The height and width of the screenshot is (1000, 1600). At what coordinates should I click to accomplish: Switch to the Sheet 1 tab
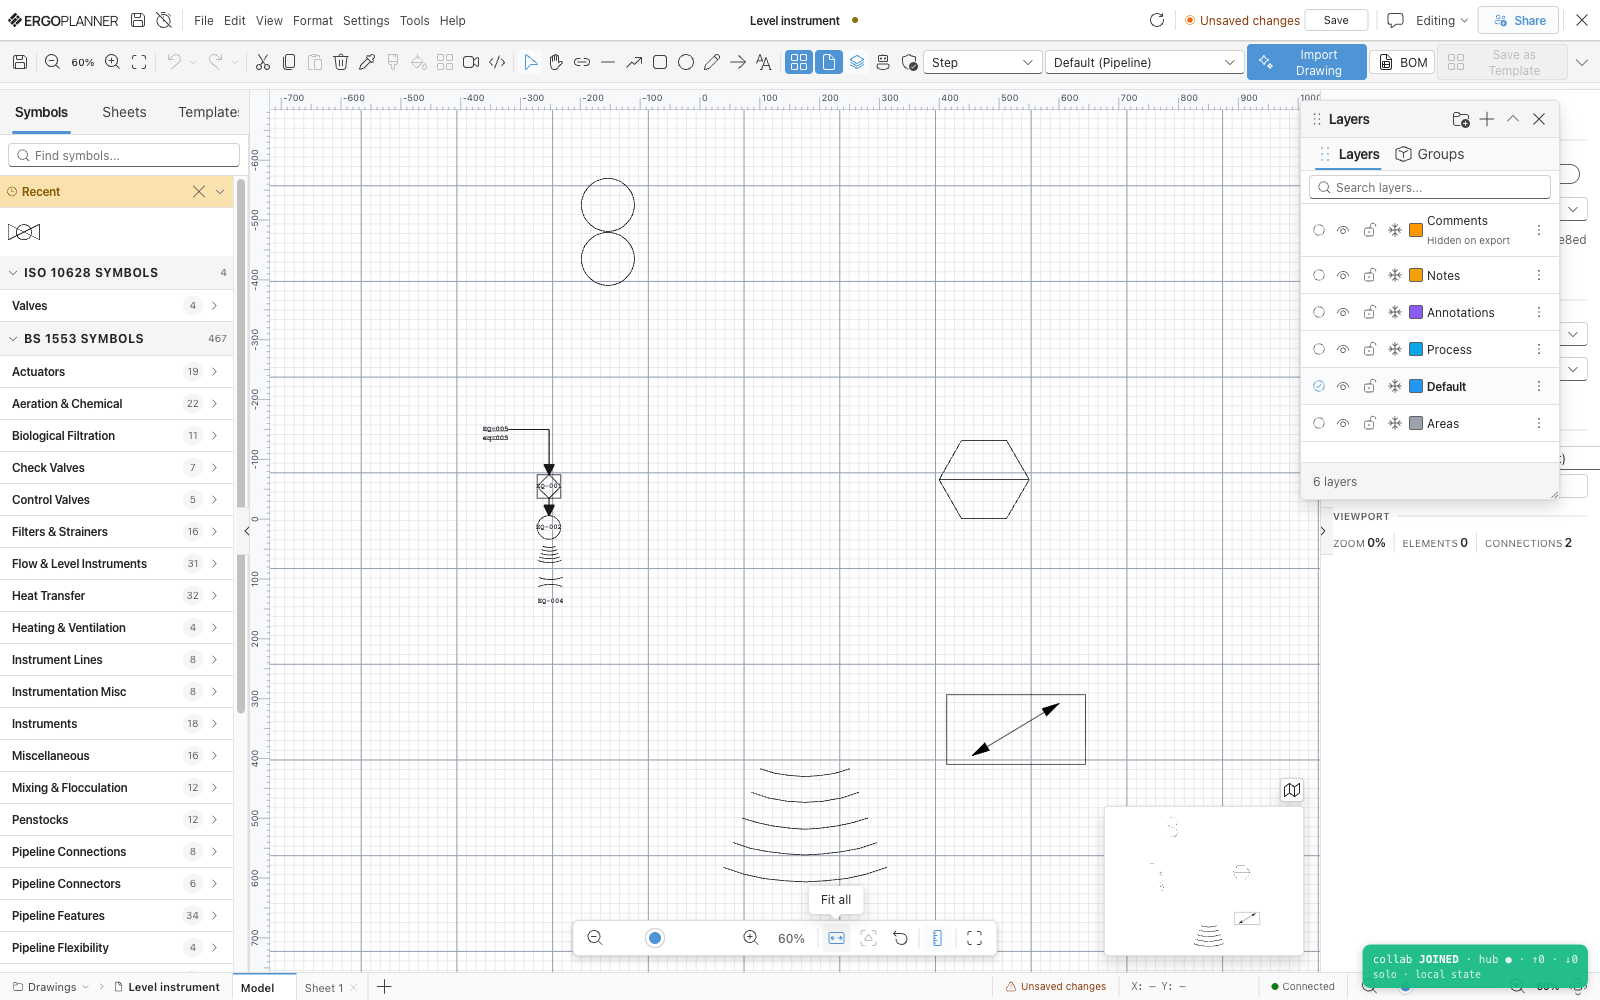(x=323, y=988)
